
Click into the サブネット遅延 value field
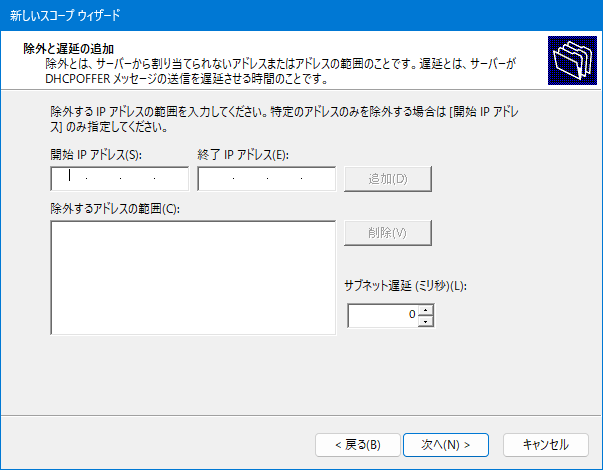tap(383, 315)
